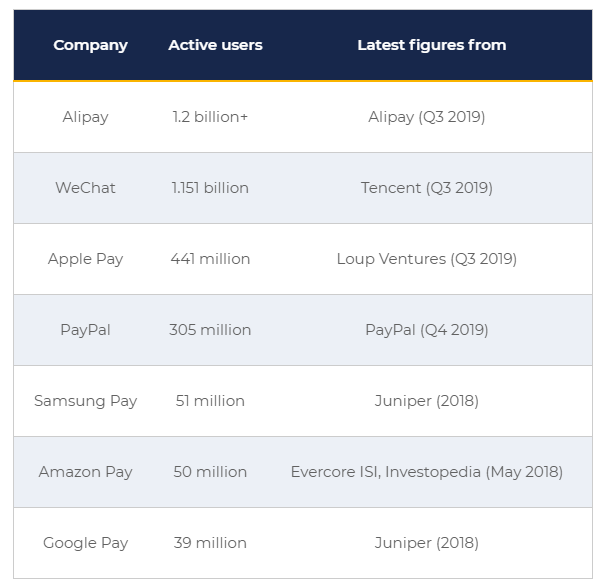Screen dimensions: 599x588
Task: Click the Company column header
Action: (x=90, y=45)
